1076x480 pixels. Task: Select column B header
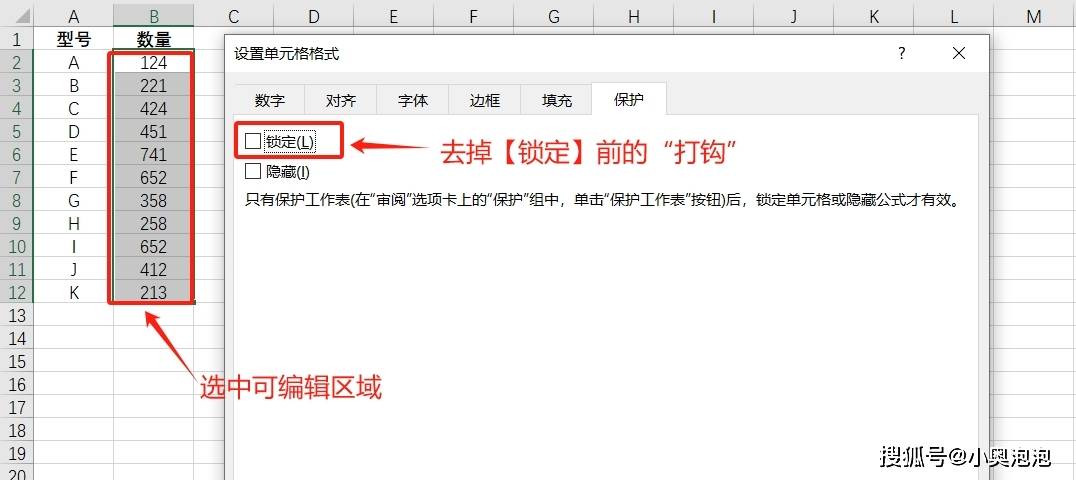pos(153,16)
